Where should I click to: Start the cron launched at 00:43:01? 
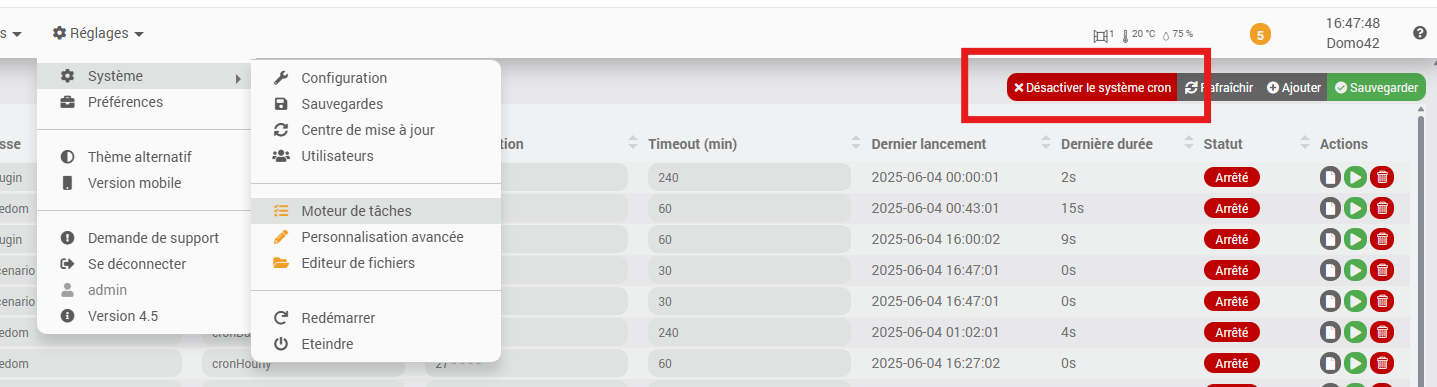(x=1355, y=208)
